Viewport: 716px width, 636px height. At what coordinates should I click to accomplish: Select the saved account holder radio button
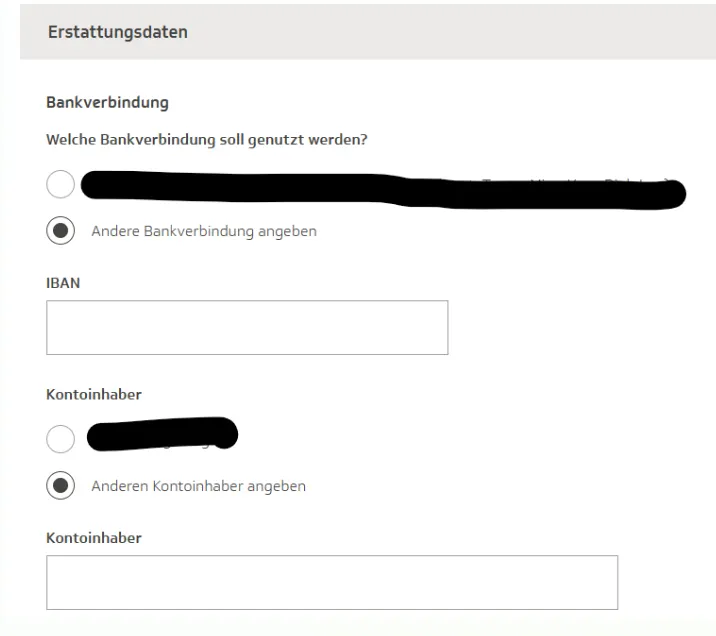coord(60,439)
